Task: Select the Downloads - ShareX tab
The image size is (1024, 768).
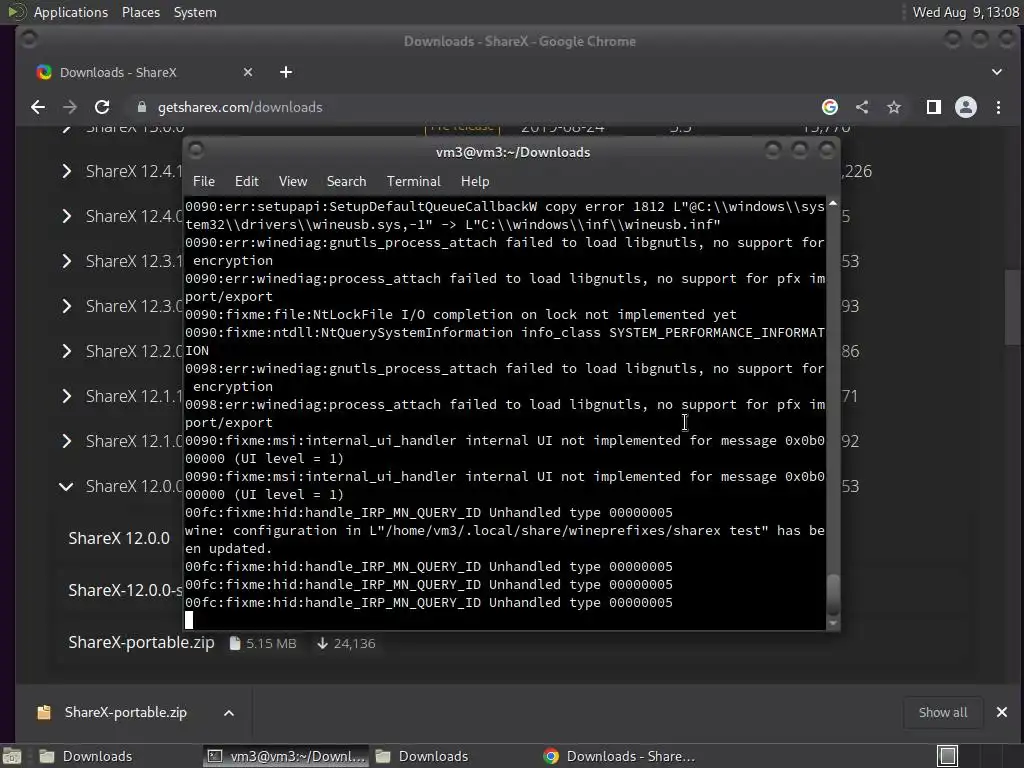Action: [x=144, y=72]
